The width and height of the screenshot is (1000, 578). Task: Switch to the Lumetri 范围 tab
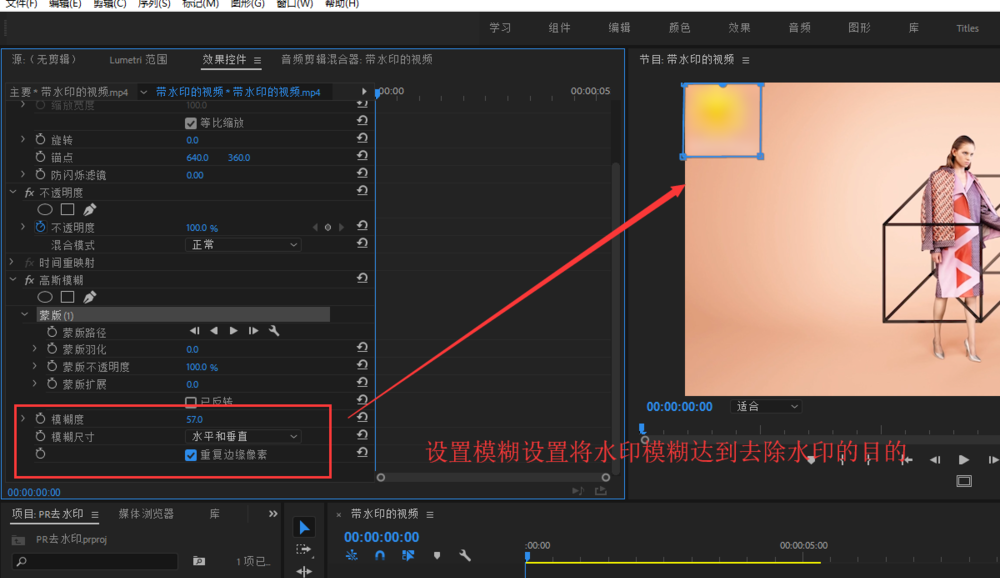(138, 60)
